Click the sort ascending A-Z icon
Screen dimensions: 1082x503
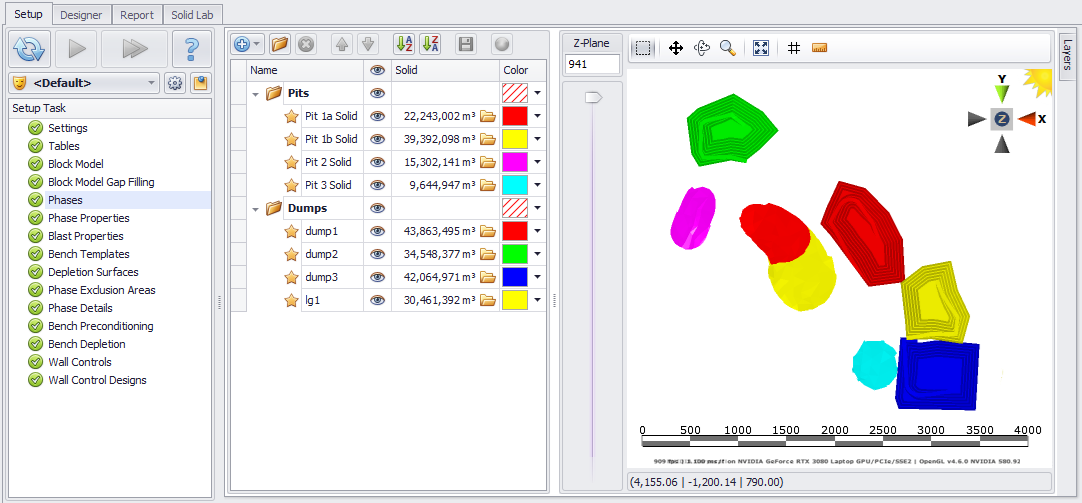(404, 44)
